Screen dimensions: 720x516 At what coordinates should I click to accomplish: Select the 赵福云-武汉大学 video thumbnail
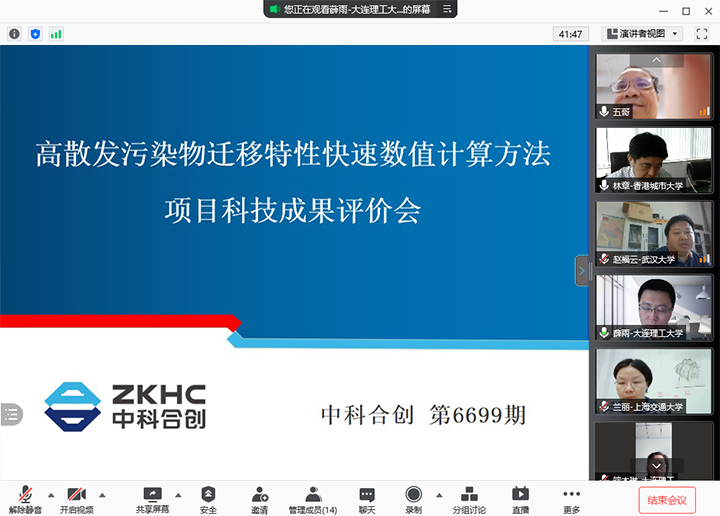tap(653, 233)
